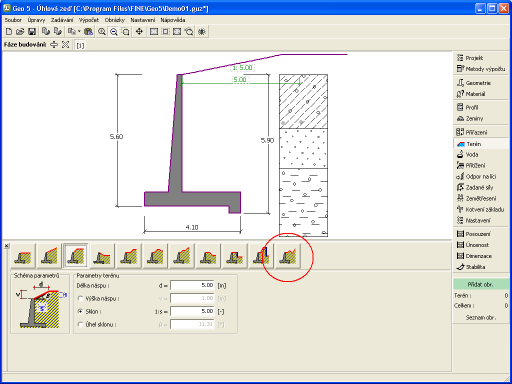Image resolution: width=512 pixels, height=384 pixels.
Task: Select the first flat terrain shape icon
Action: click(23, 256)
